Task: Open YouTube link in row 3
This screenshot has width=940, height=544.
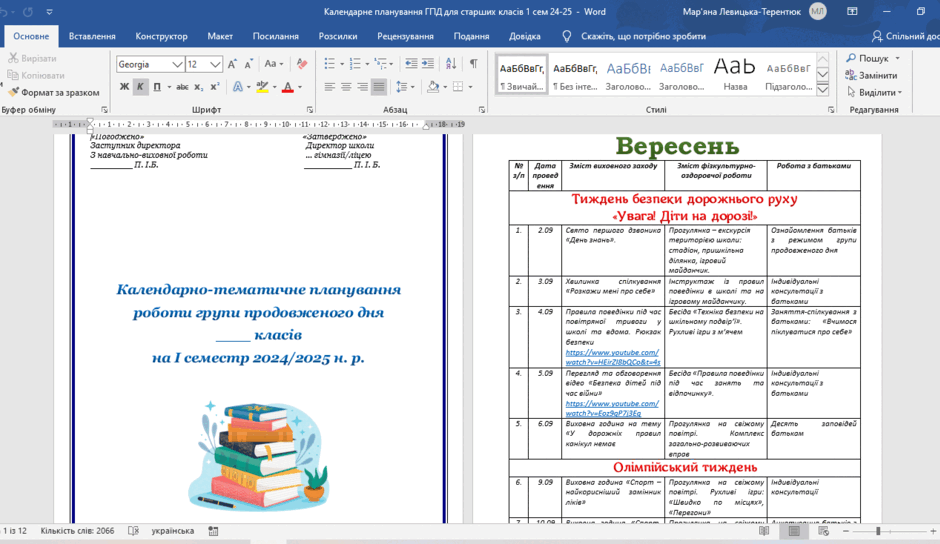Action: (613, 357)
